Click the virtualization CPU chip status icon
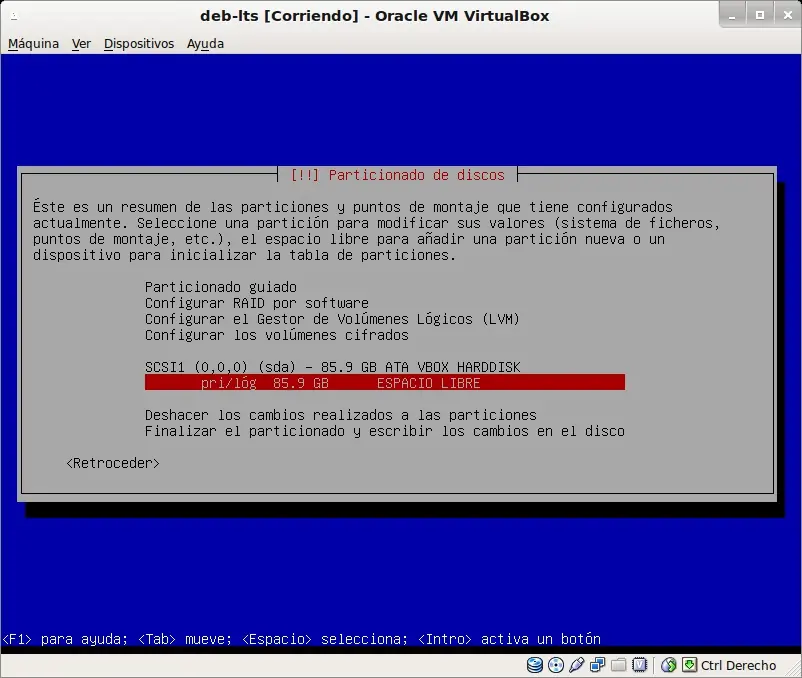Screen dimensions: 802x678 [x=639, y=665]
